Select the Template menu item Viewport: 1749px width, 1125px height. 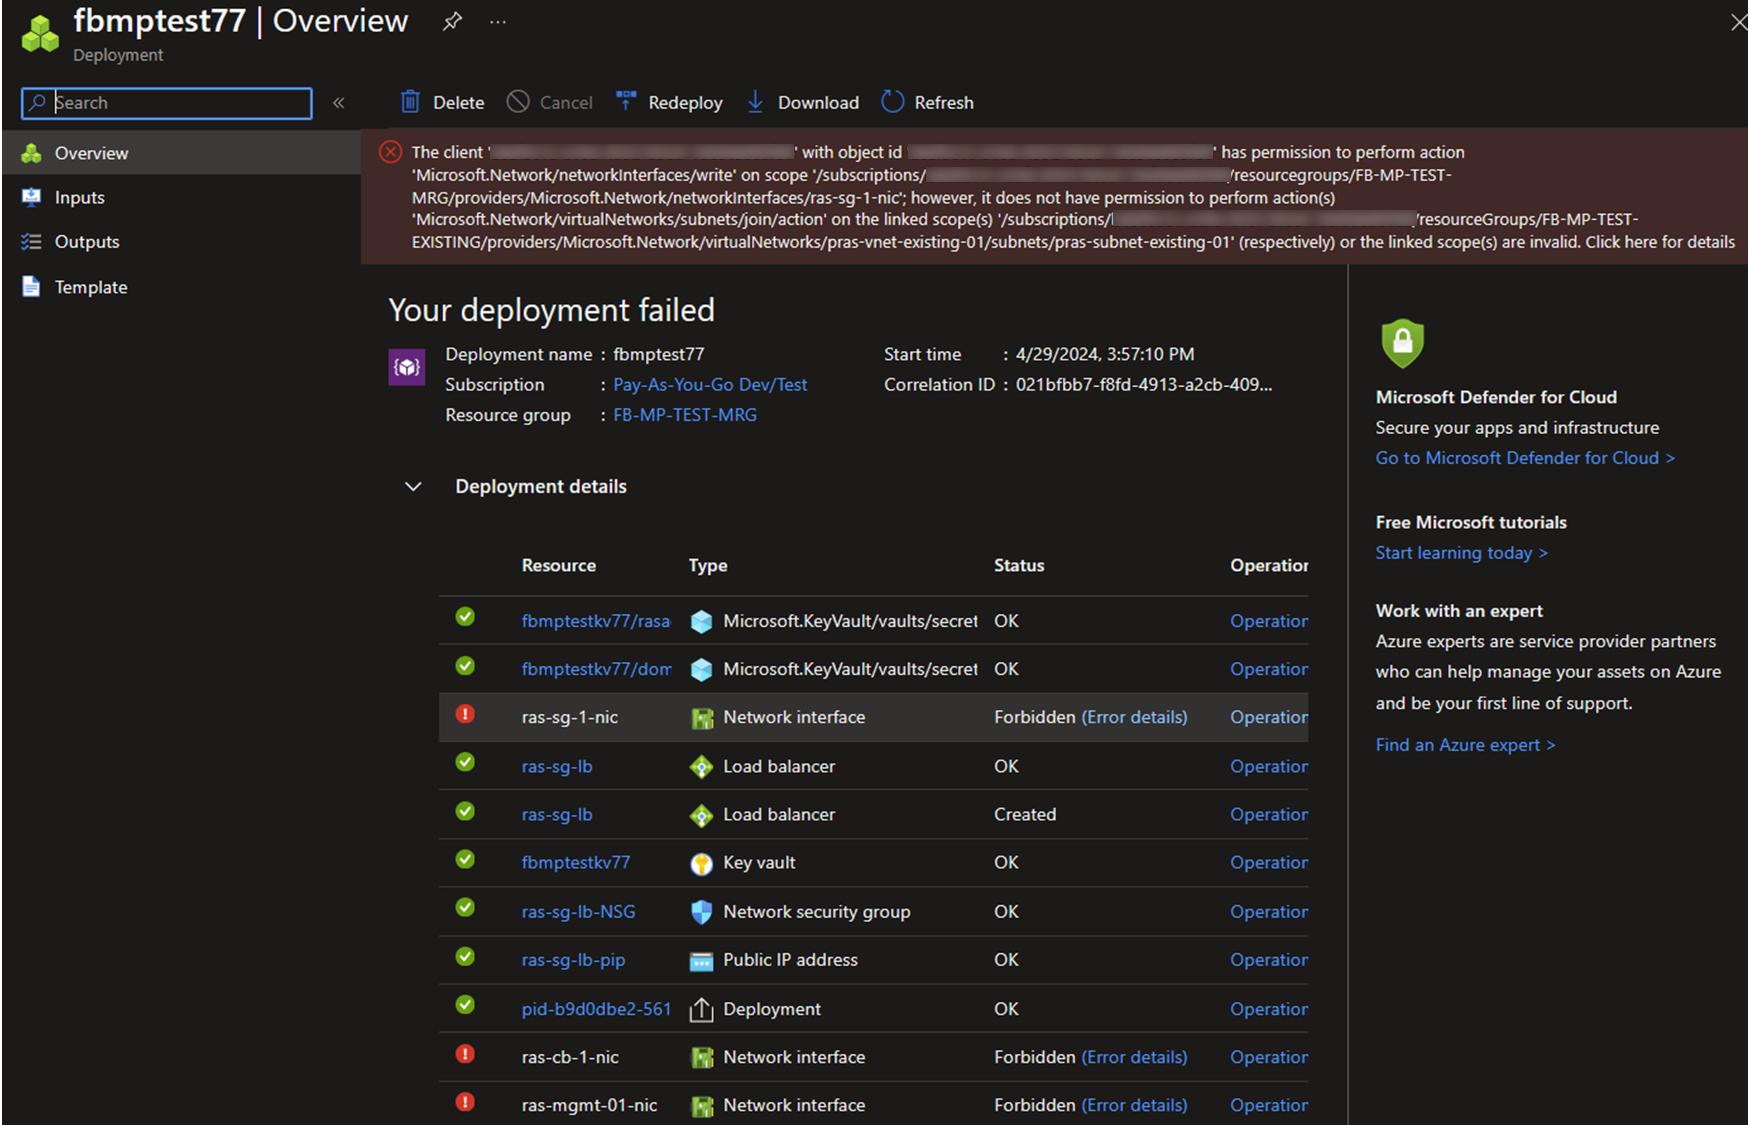tap(91, 287)
